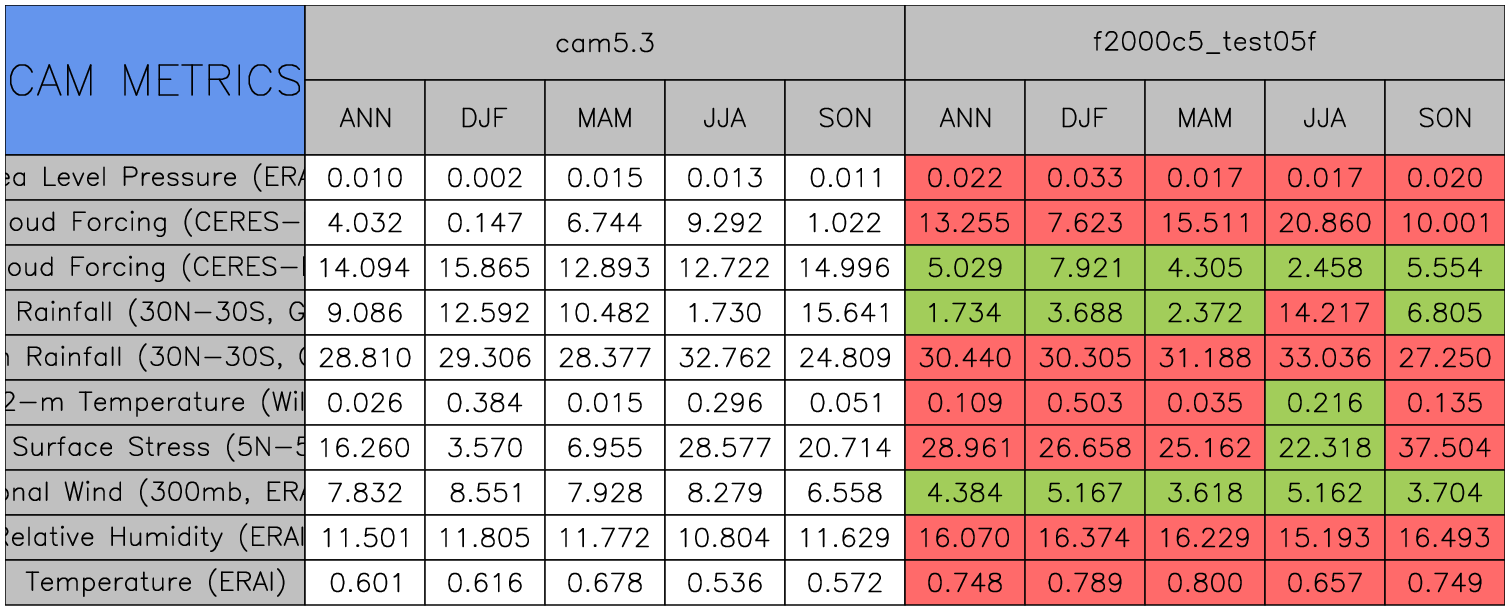Select the Relative Humidity row label

[155, 538]
